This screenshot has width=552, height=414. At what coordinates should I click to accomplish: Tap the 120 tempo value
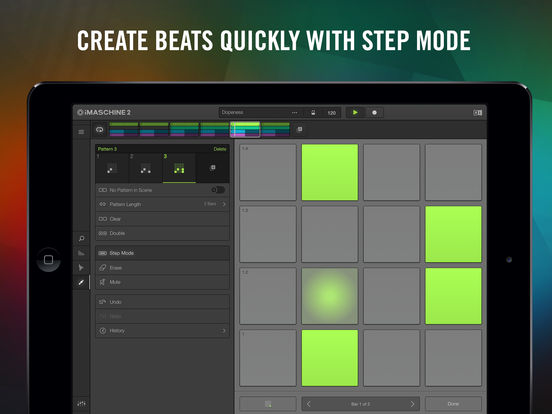tap(332, 113)
